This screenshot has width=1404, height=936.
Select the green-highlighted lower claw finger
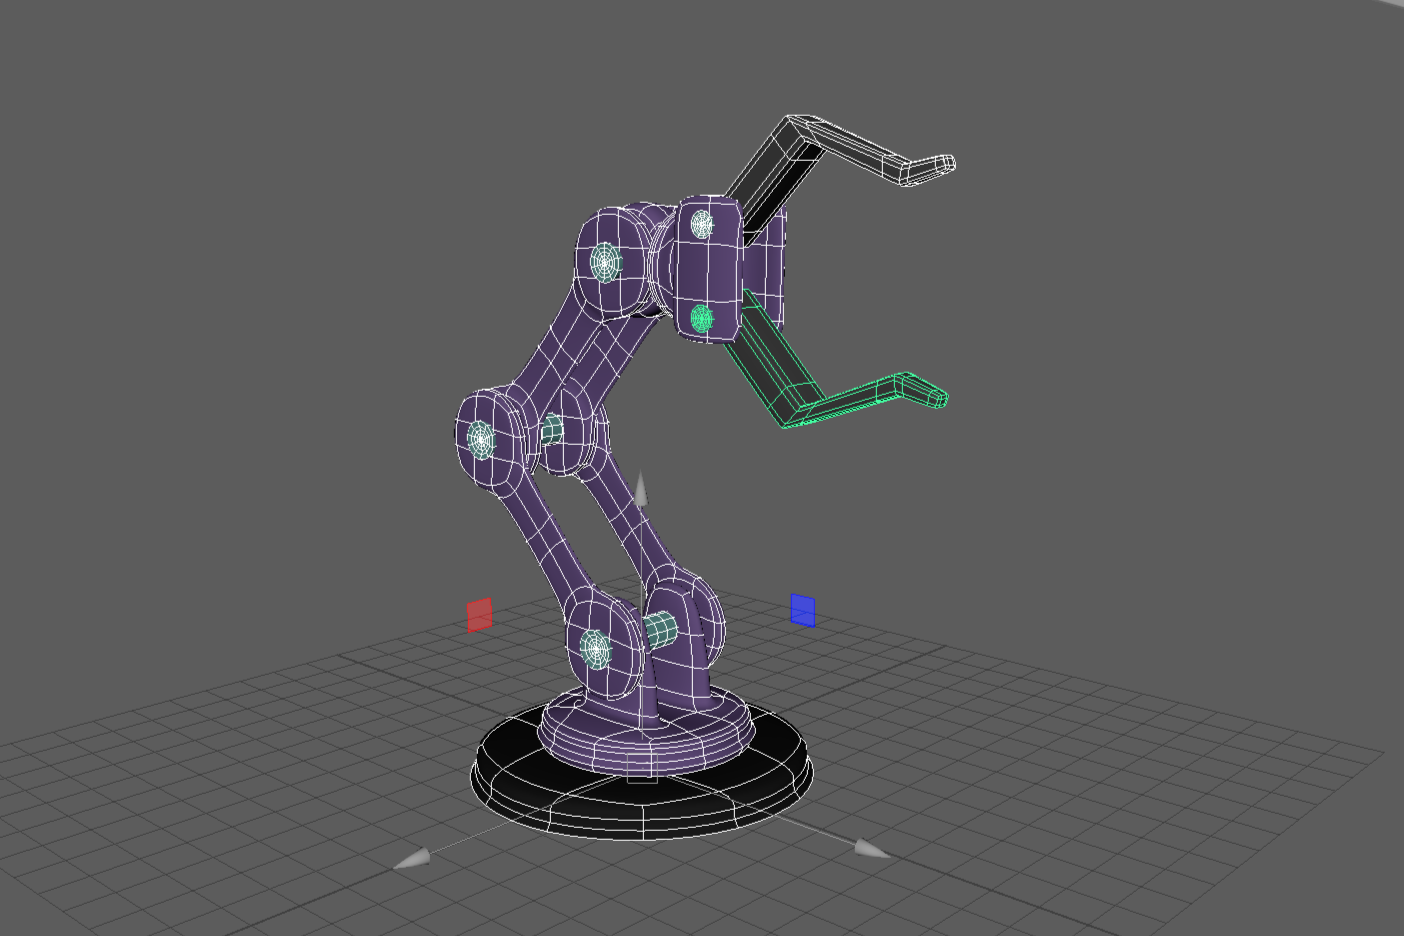click(840, 398)
